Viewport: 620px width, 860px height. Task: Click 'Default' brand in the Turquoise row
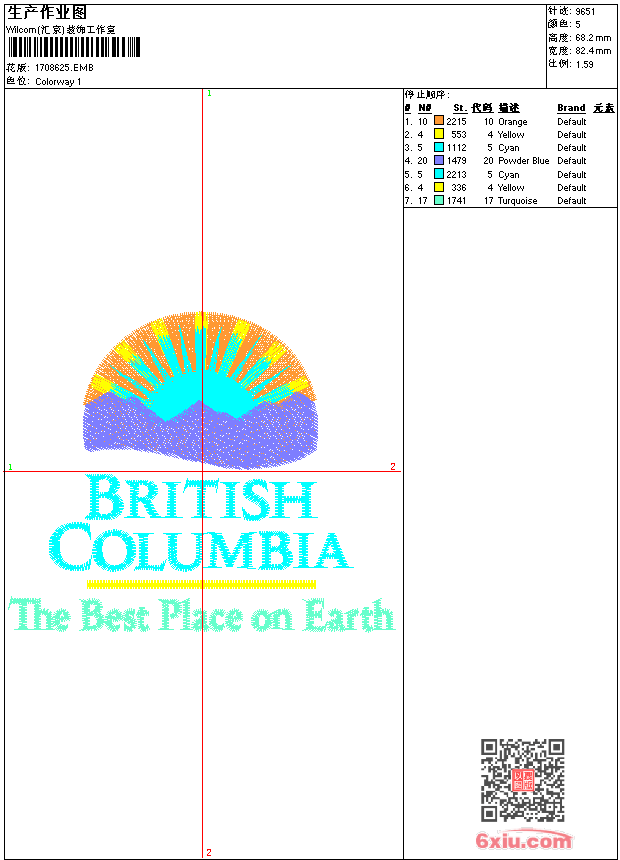point(572,201)
